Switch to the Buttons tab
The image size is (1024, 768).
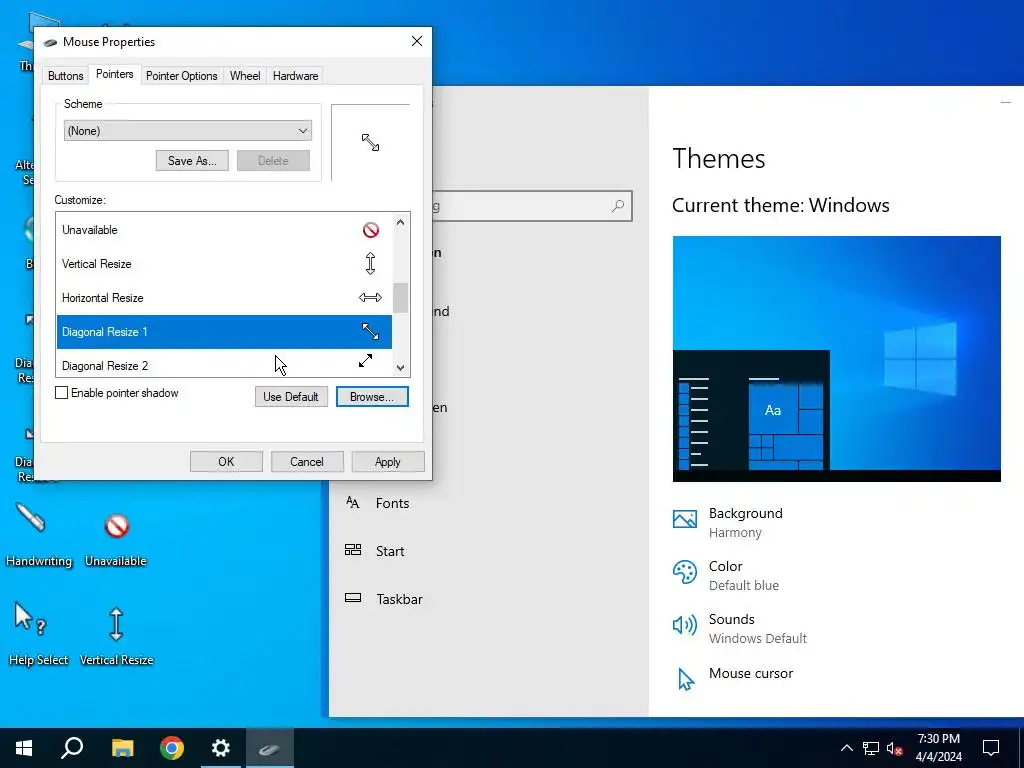tap(65, 76)
